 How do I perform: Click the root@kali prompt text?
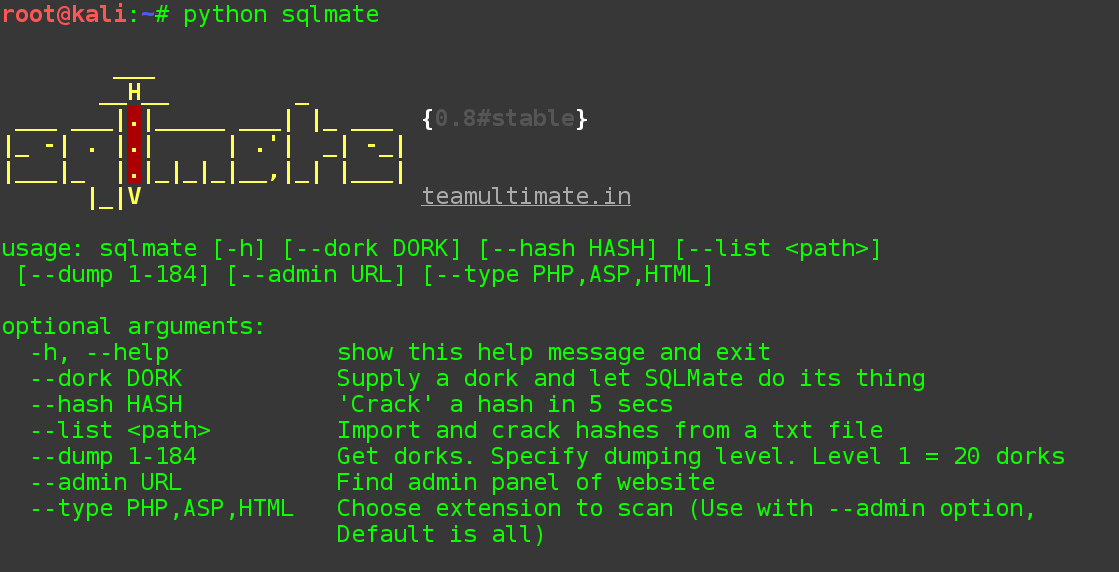64,14
